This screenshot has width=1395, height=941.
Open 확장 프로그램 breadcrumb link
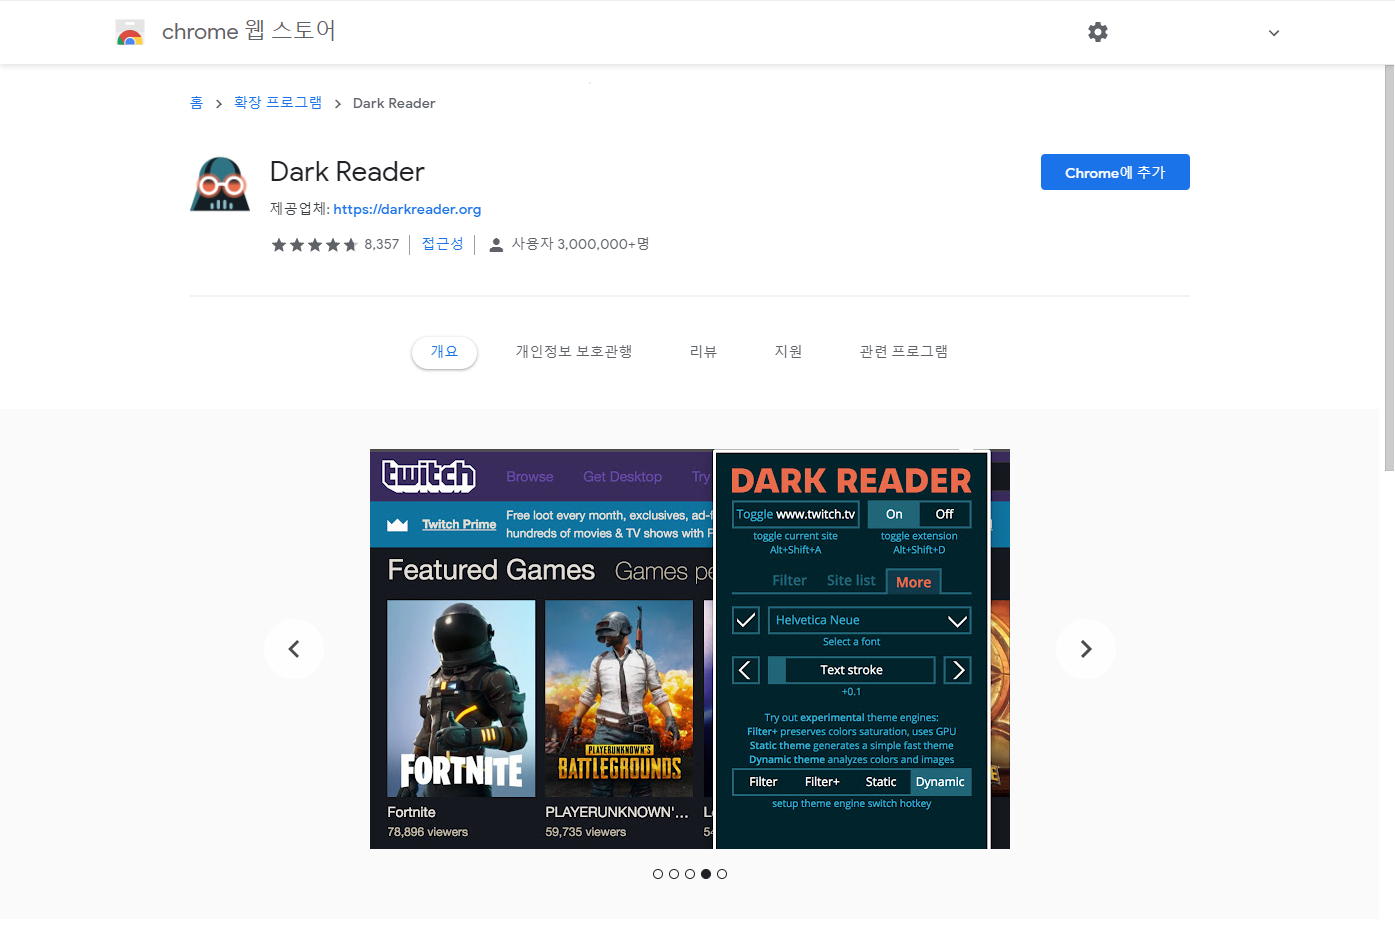pyautogui.click(x=278, y=103)
